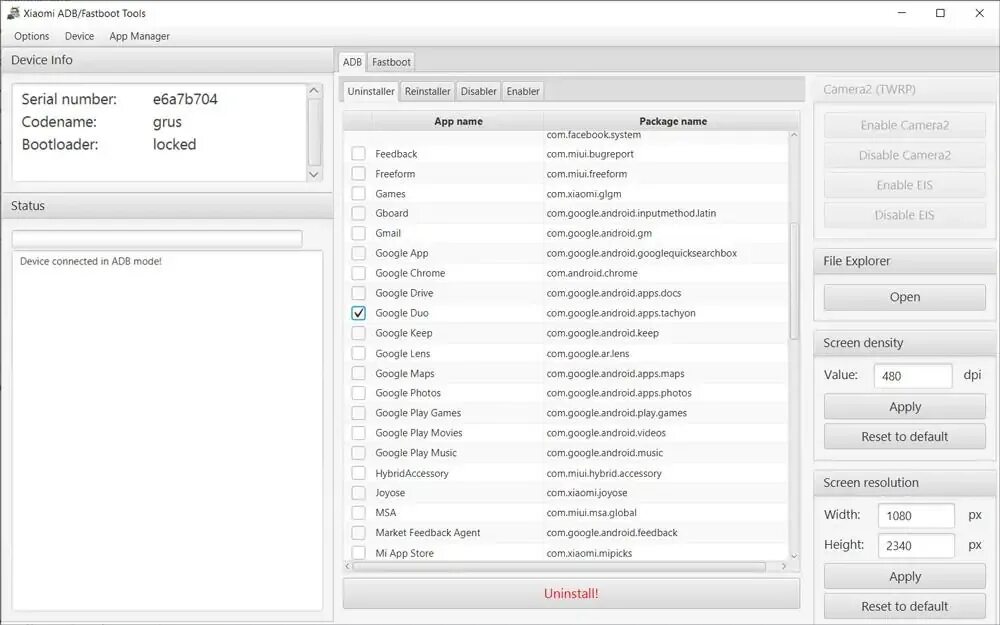The image size is (1000, 625).
Task: Tick the Games checkbox
Action: tap(358, 193)
